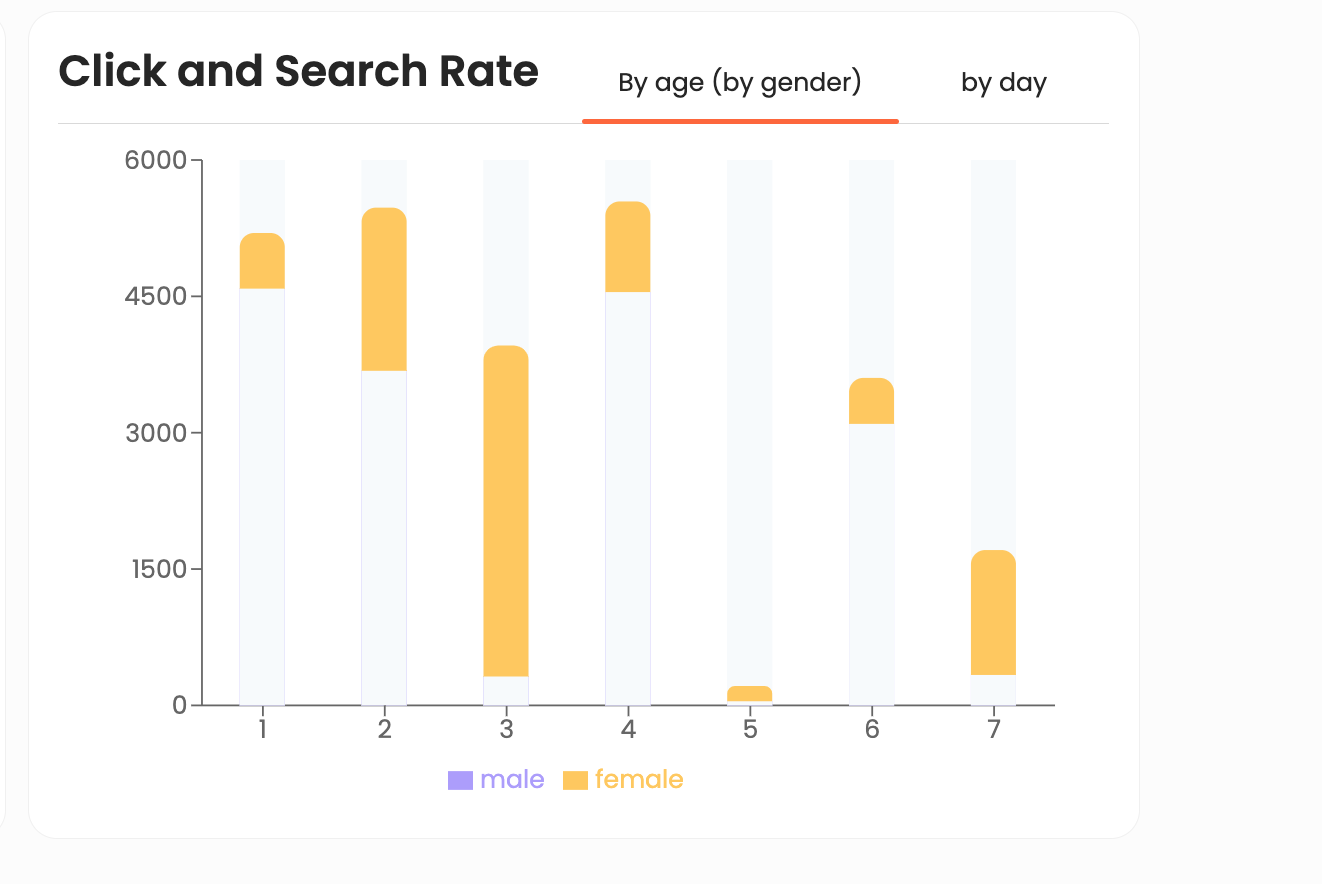Toggle the male series via its legend marker

tap(461, 778)
